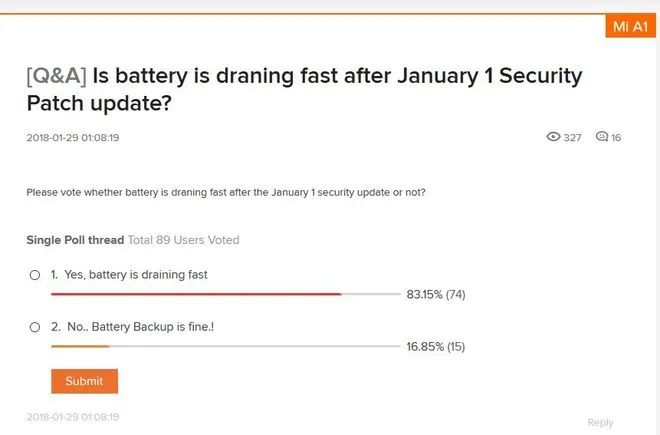The height and width of the screenshot is (435, 660).
Task: Click the 16.85% (15) vote result
Action: coord(436,347)
